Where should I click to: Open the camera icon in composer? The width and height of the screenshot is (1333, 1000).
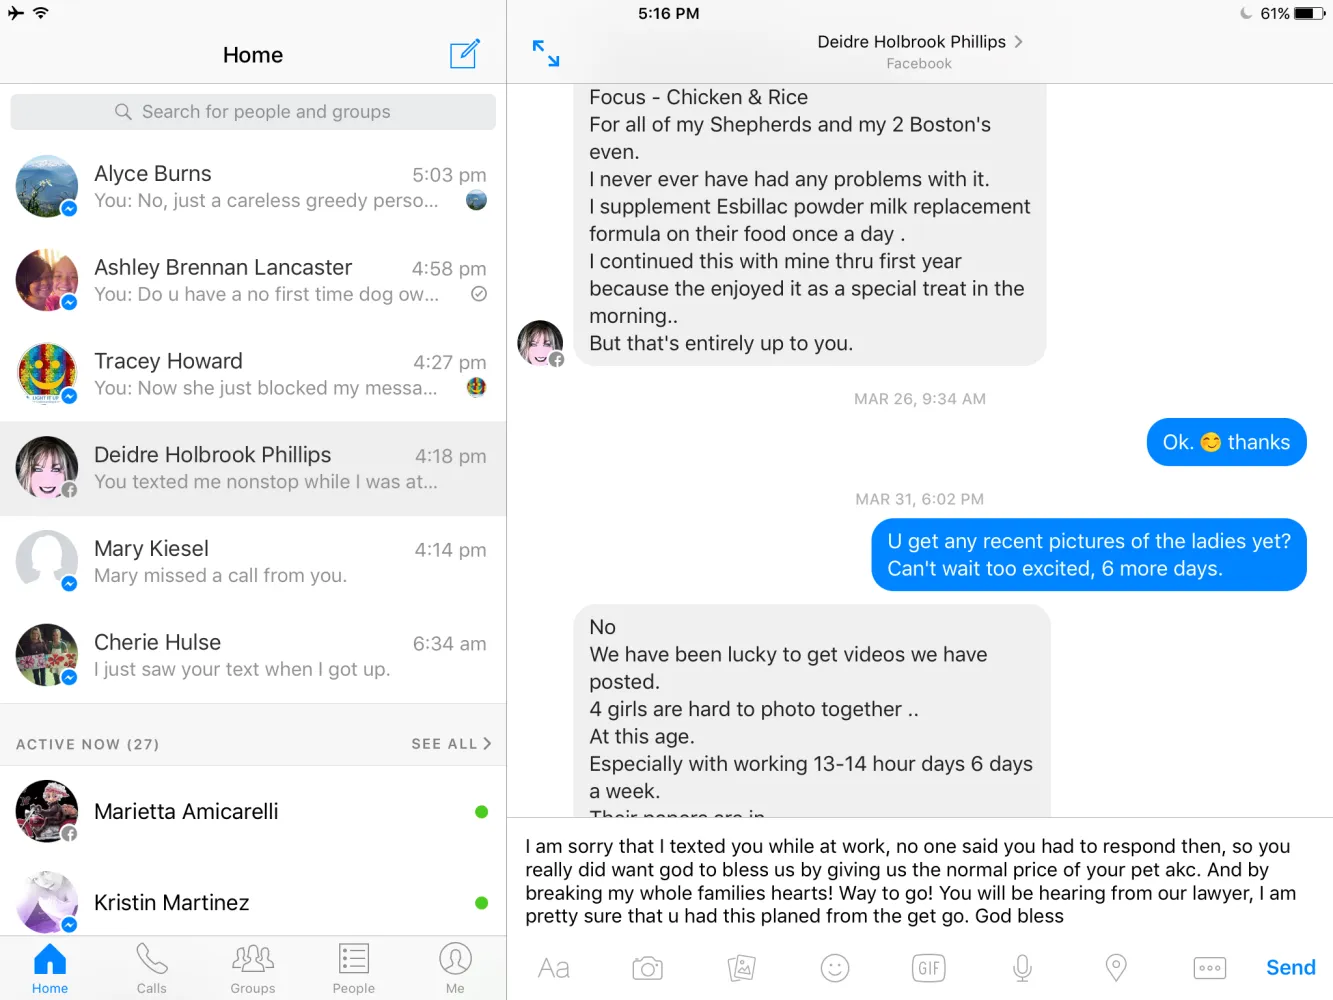[x=648, y=968]
